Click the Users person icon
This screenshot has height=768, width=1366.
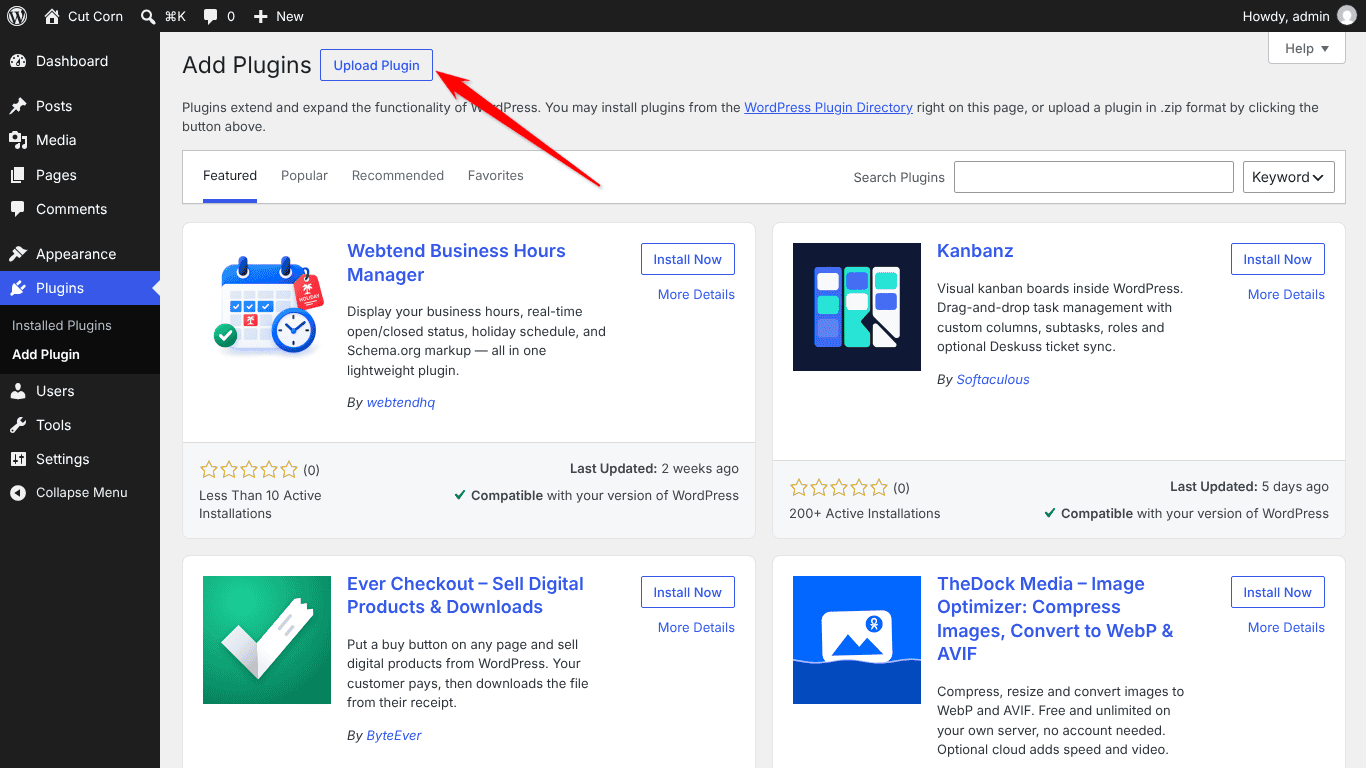pos(18,391)
